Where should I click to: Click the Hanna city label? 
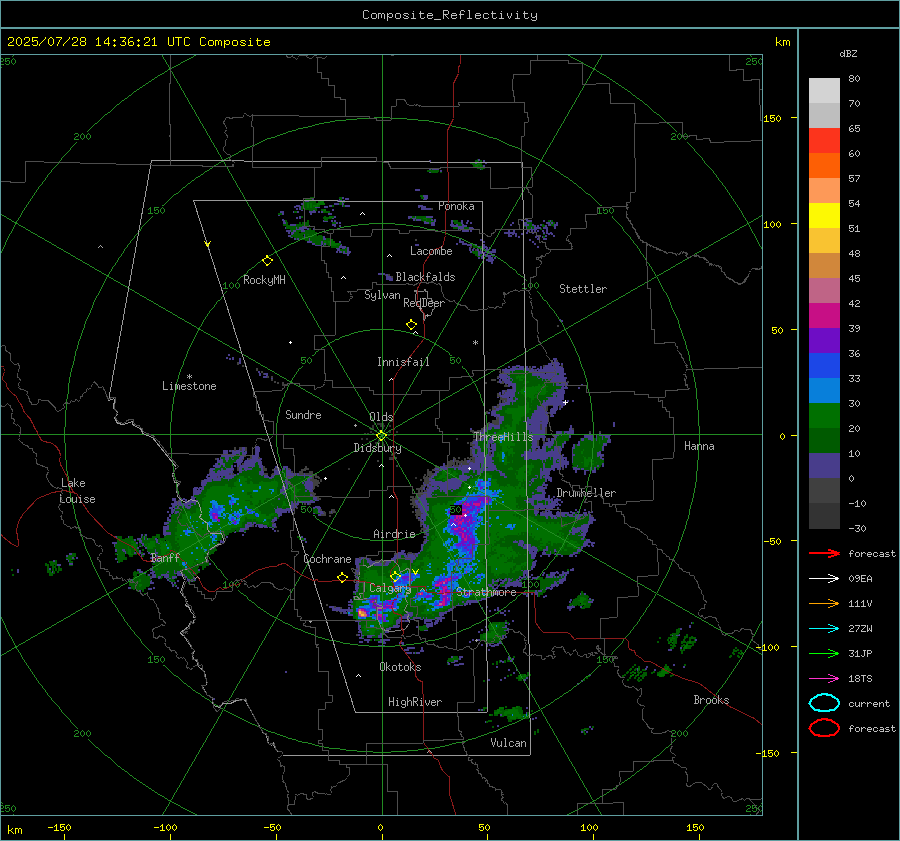click(x=699, y=446)
